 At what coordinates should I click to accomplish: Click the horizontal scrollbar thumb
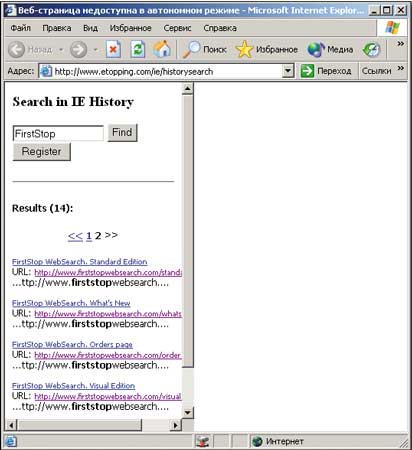(x=79, y=425)
